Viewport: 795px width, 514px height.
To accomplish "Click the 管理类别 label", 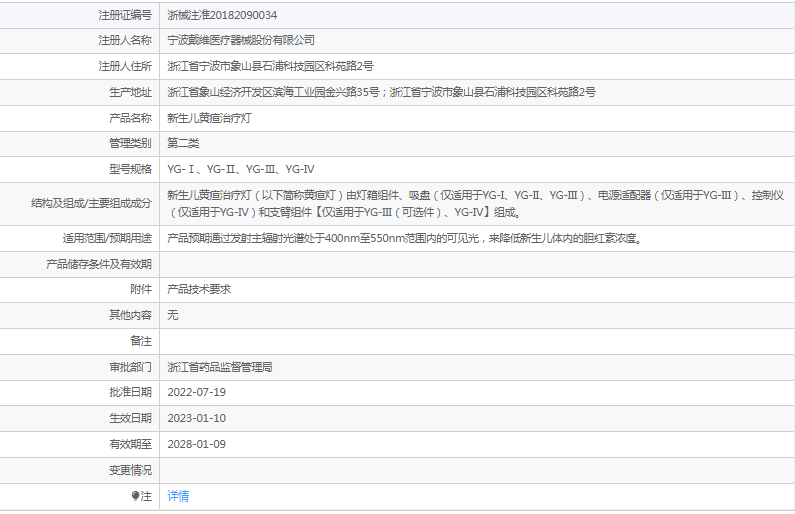I will pos(130,143).
